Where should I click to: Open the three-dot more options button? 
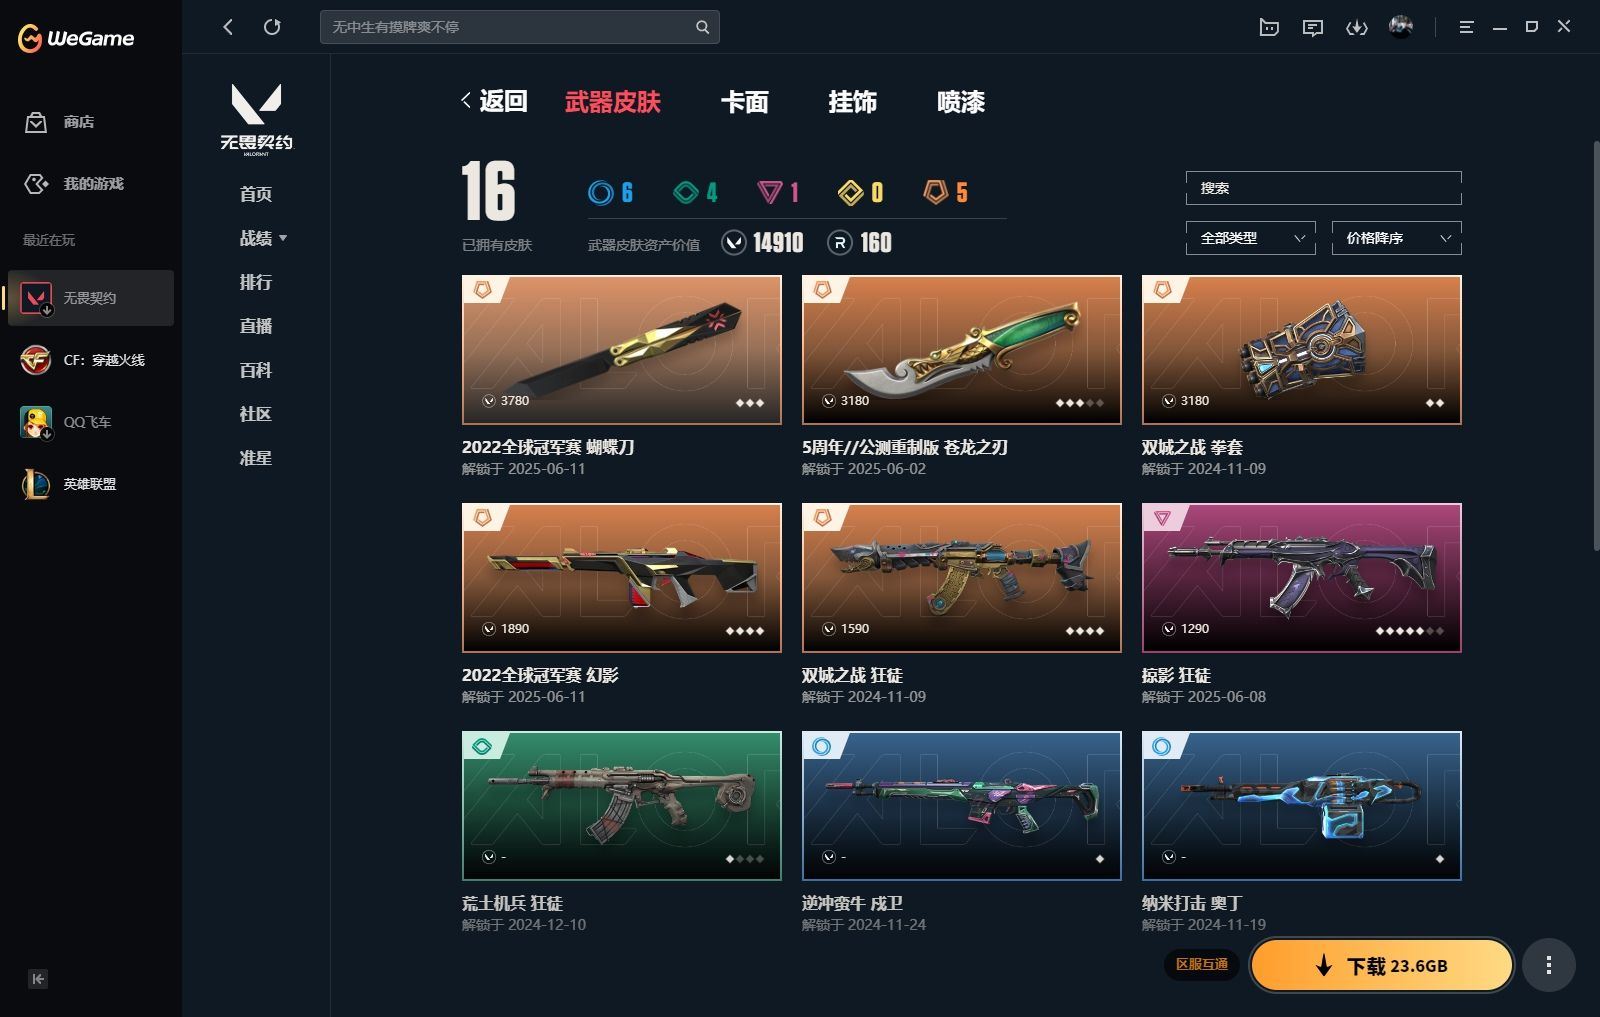coord(1549,965)
